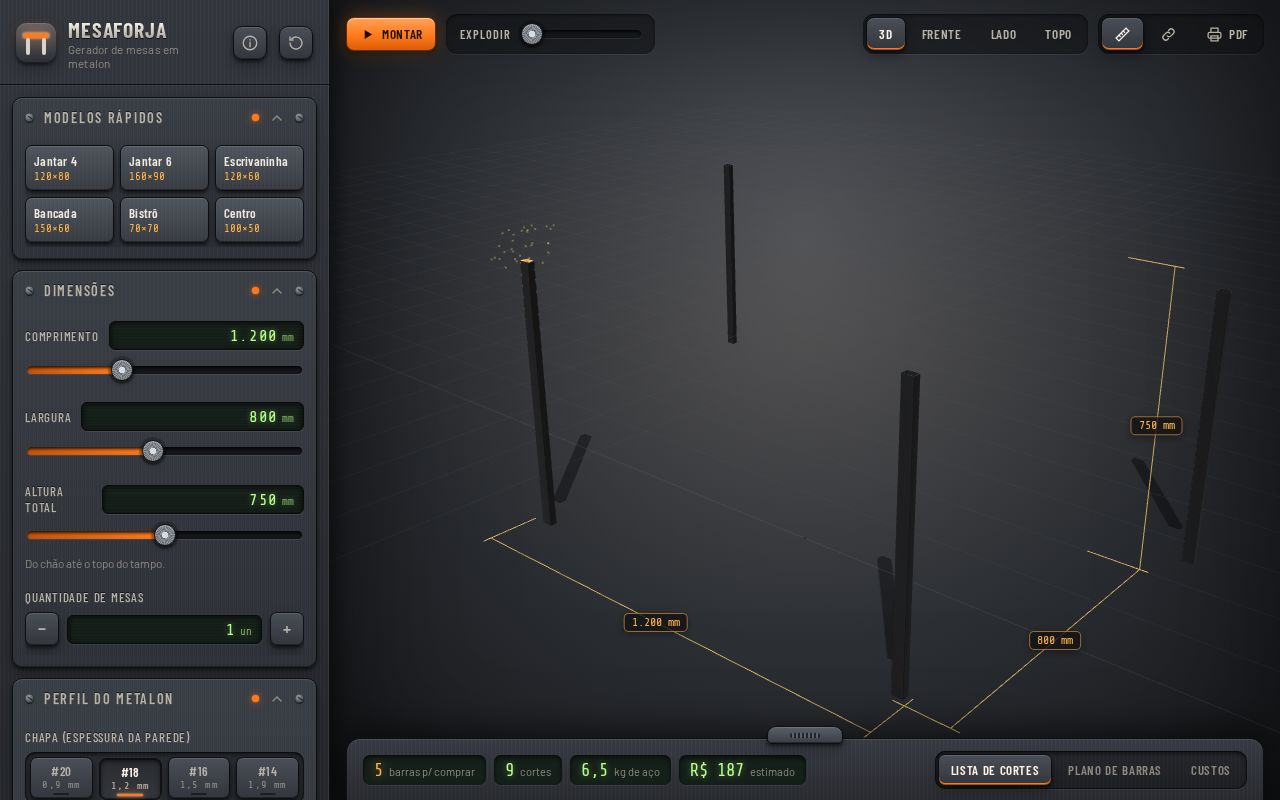Screen dimensions: 1280x800
Task: Switch to the Frente view
Action: pyautogui.click(x=941, y=34)
